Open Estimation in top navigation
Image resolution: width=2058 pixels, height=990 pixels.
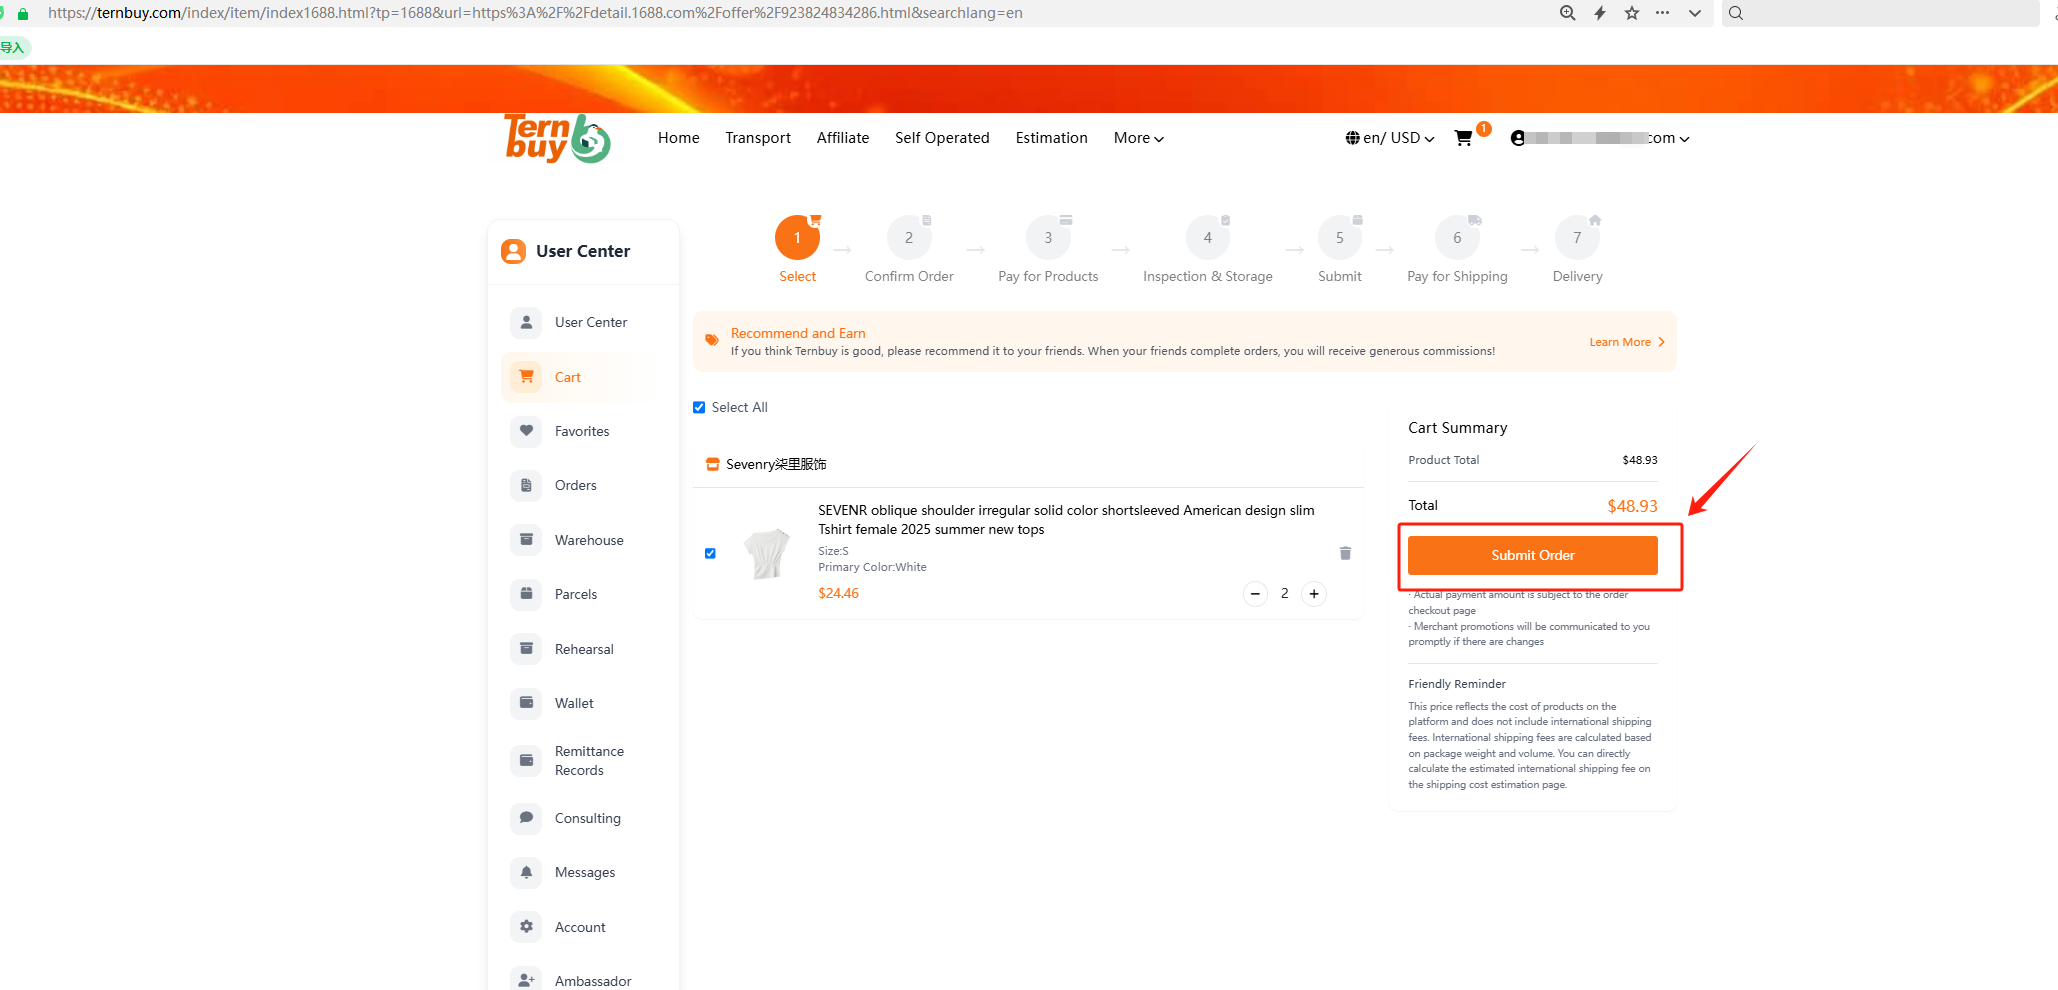coord(1051,138)
